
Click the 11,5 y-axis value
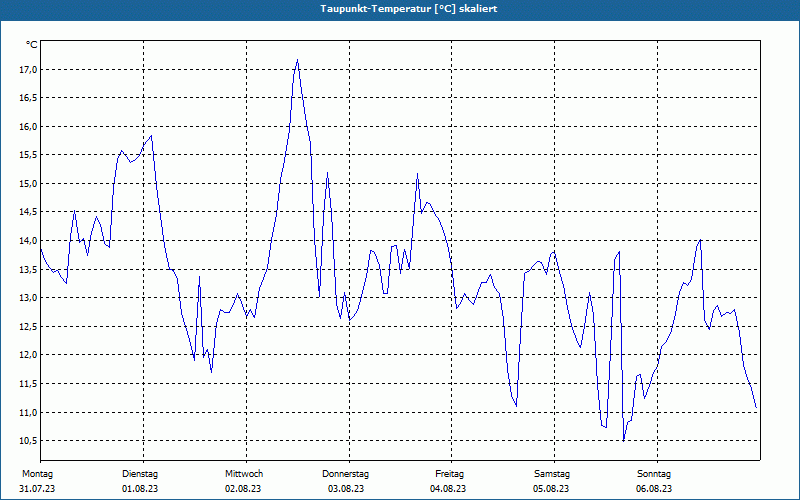point(28,384)
